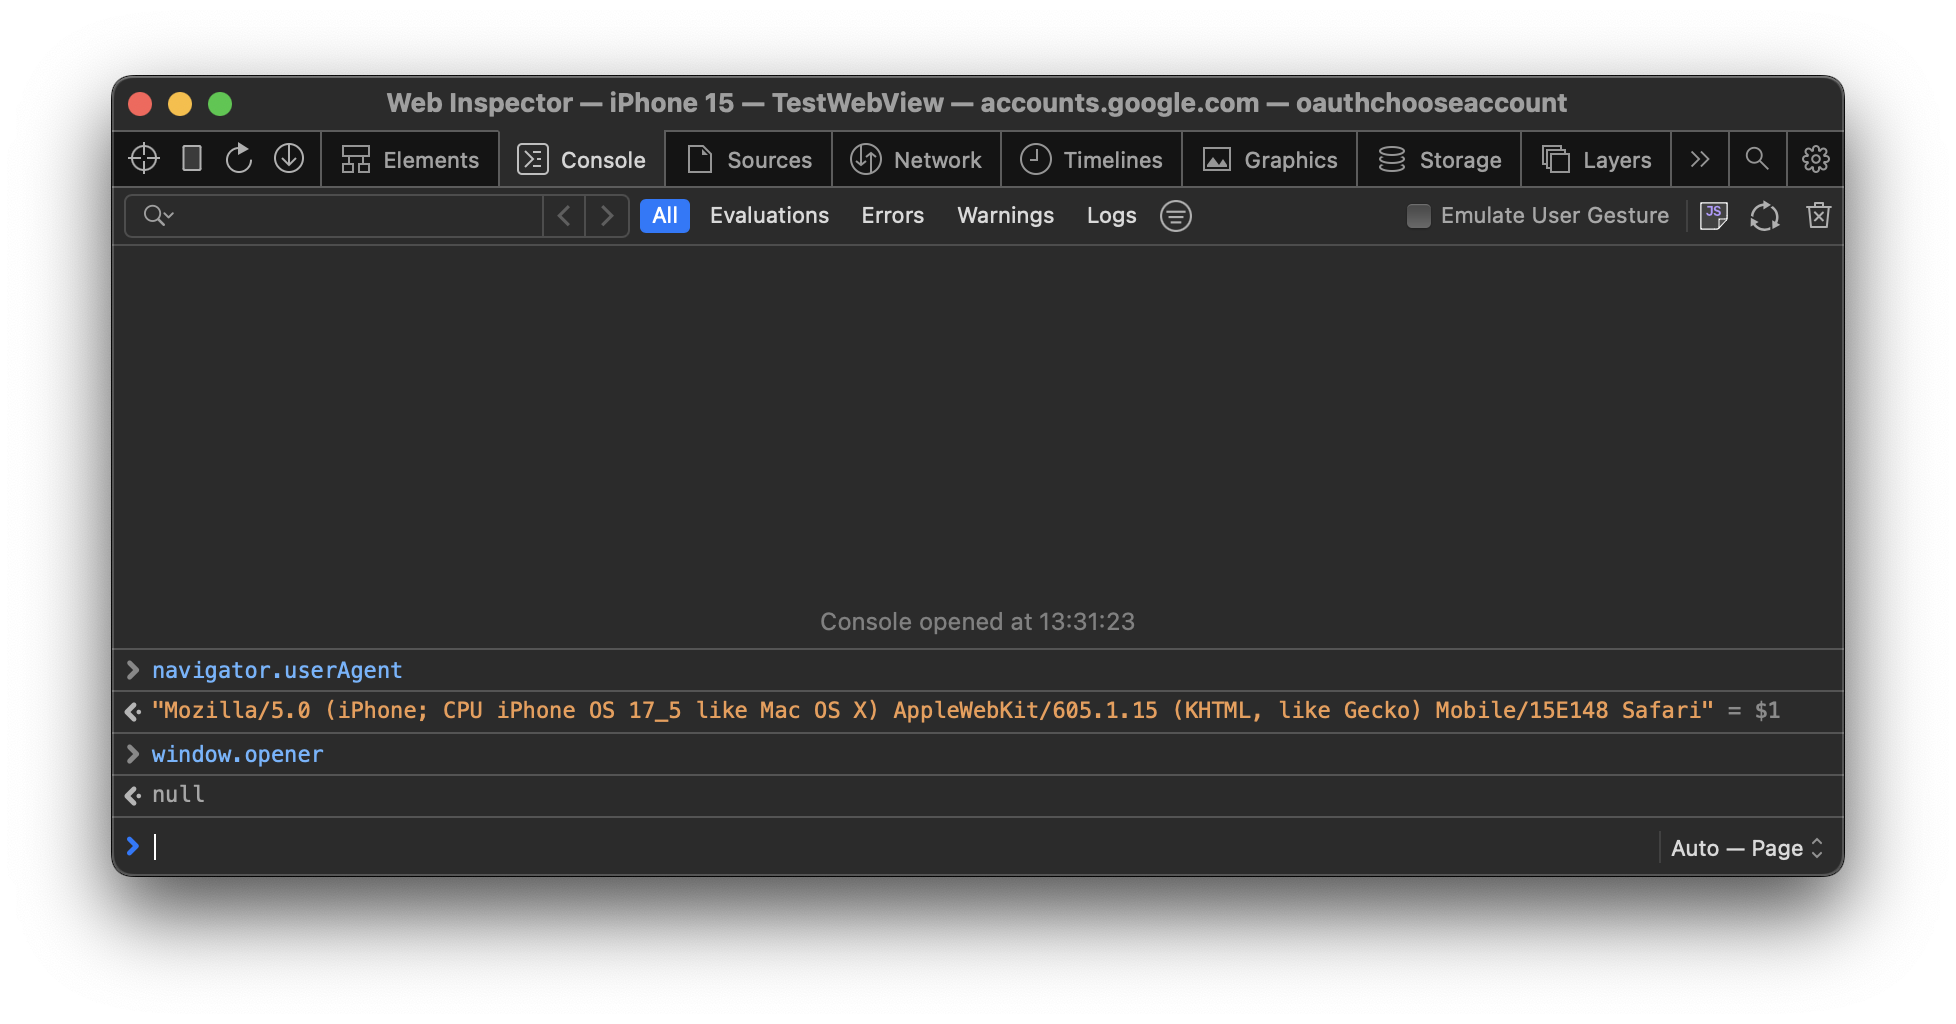
Task: Open the Auto — Page context selector
Action: (x=1747, y=848)
